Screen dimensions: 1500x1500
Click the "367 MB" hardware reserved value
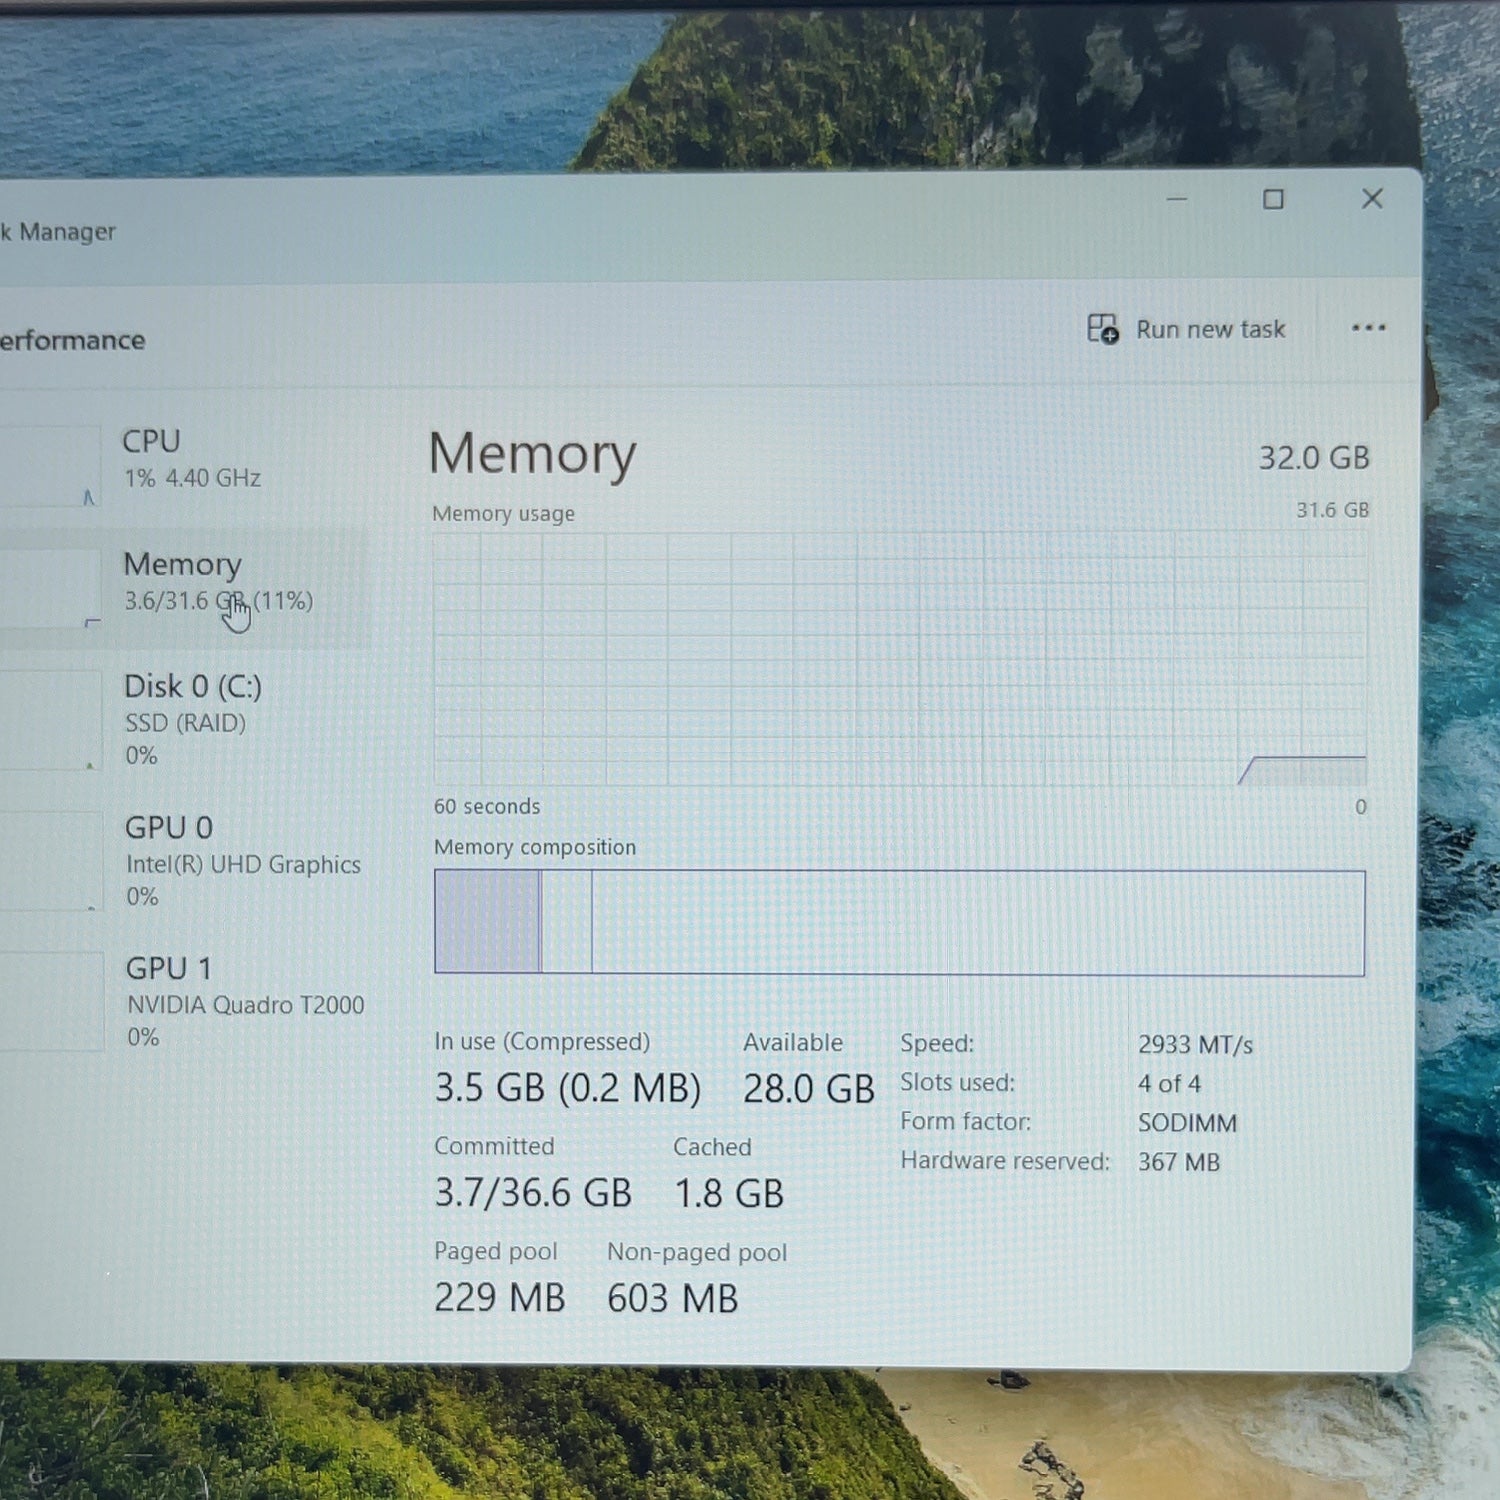1179,1162
